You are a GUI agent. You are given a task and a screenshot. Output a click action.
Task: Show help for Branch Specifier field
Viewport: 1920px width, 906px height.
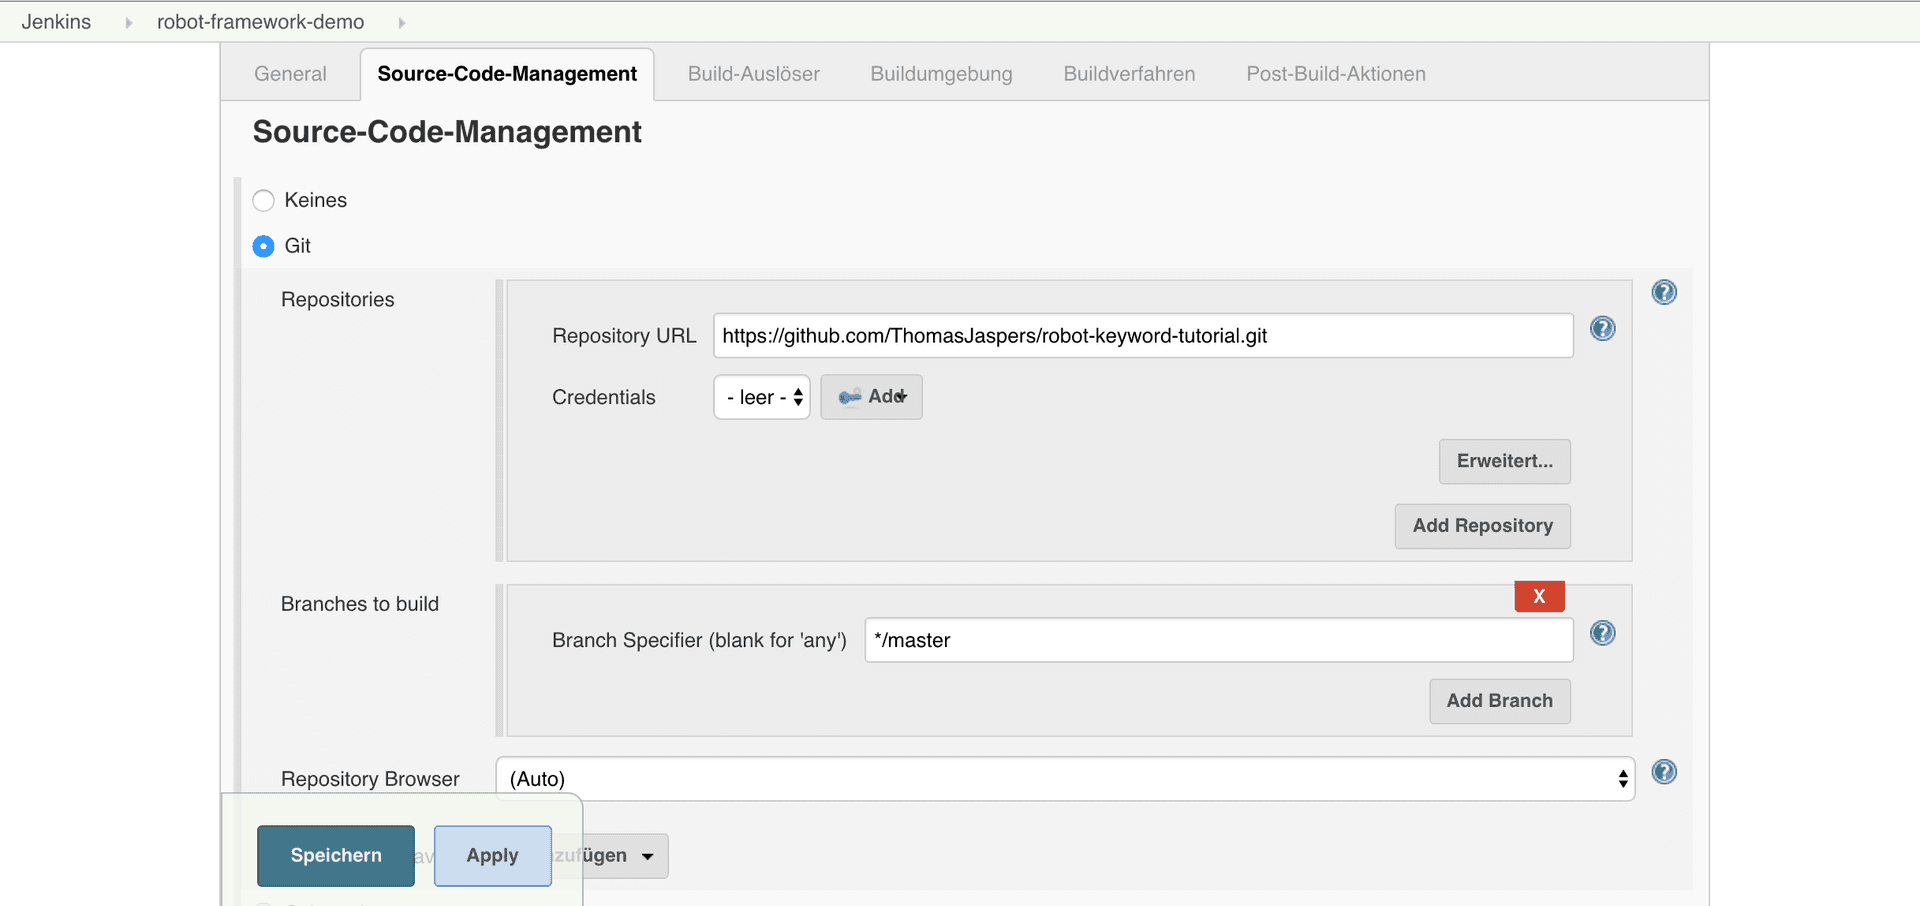1602,633
